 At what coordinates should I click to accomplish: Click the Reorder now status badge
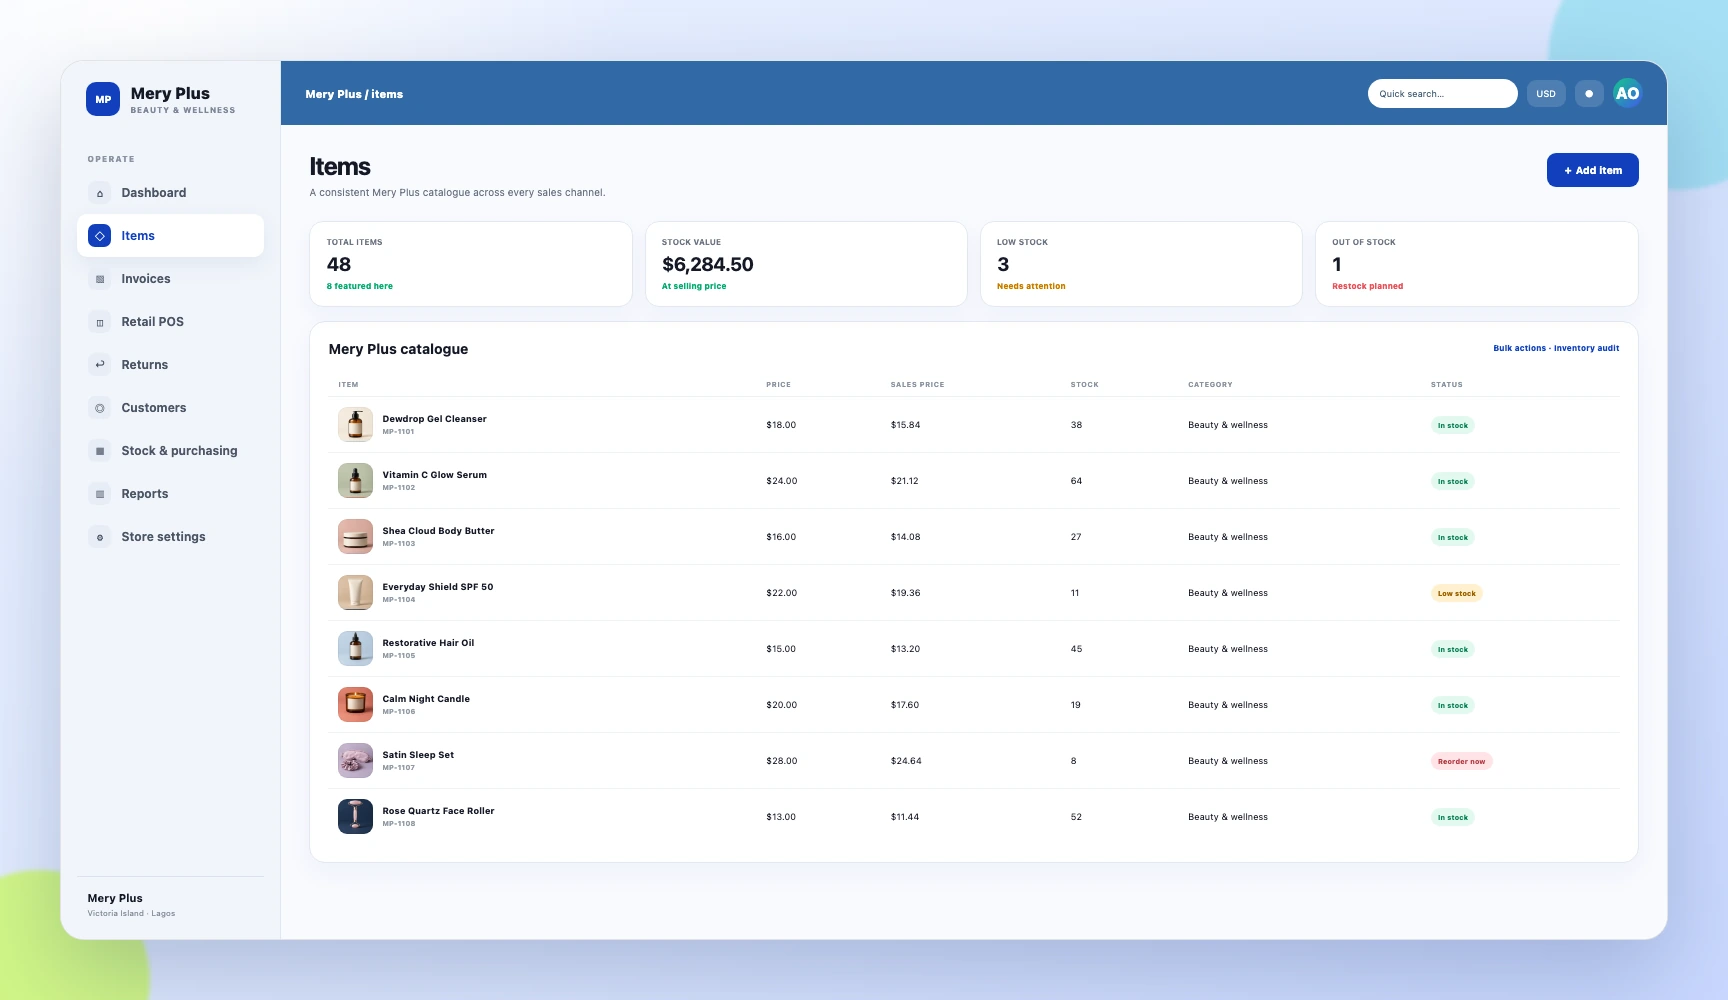coord(1461,761)
